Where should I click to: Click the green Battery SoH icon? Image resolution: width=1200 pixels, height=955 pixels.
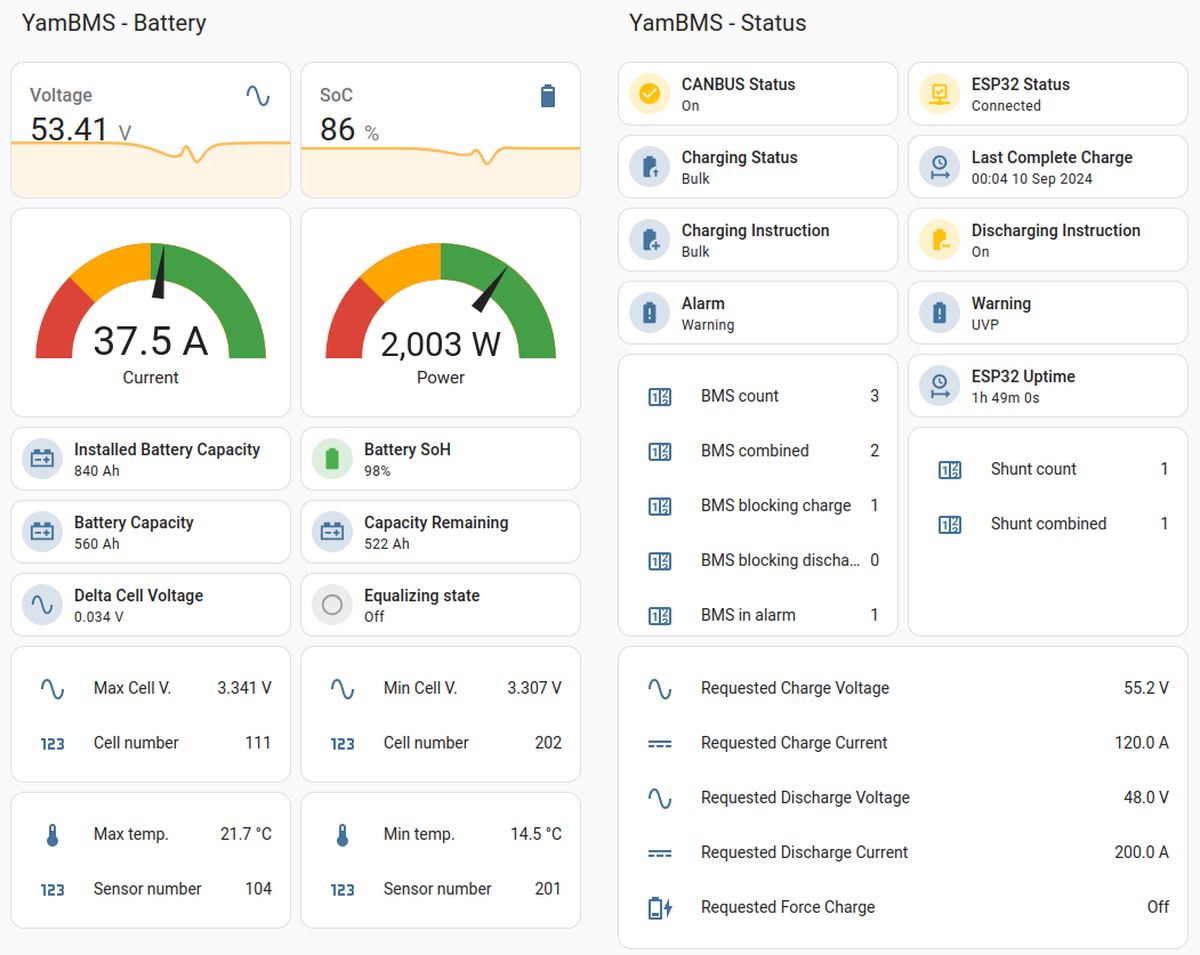(332, 459)
